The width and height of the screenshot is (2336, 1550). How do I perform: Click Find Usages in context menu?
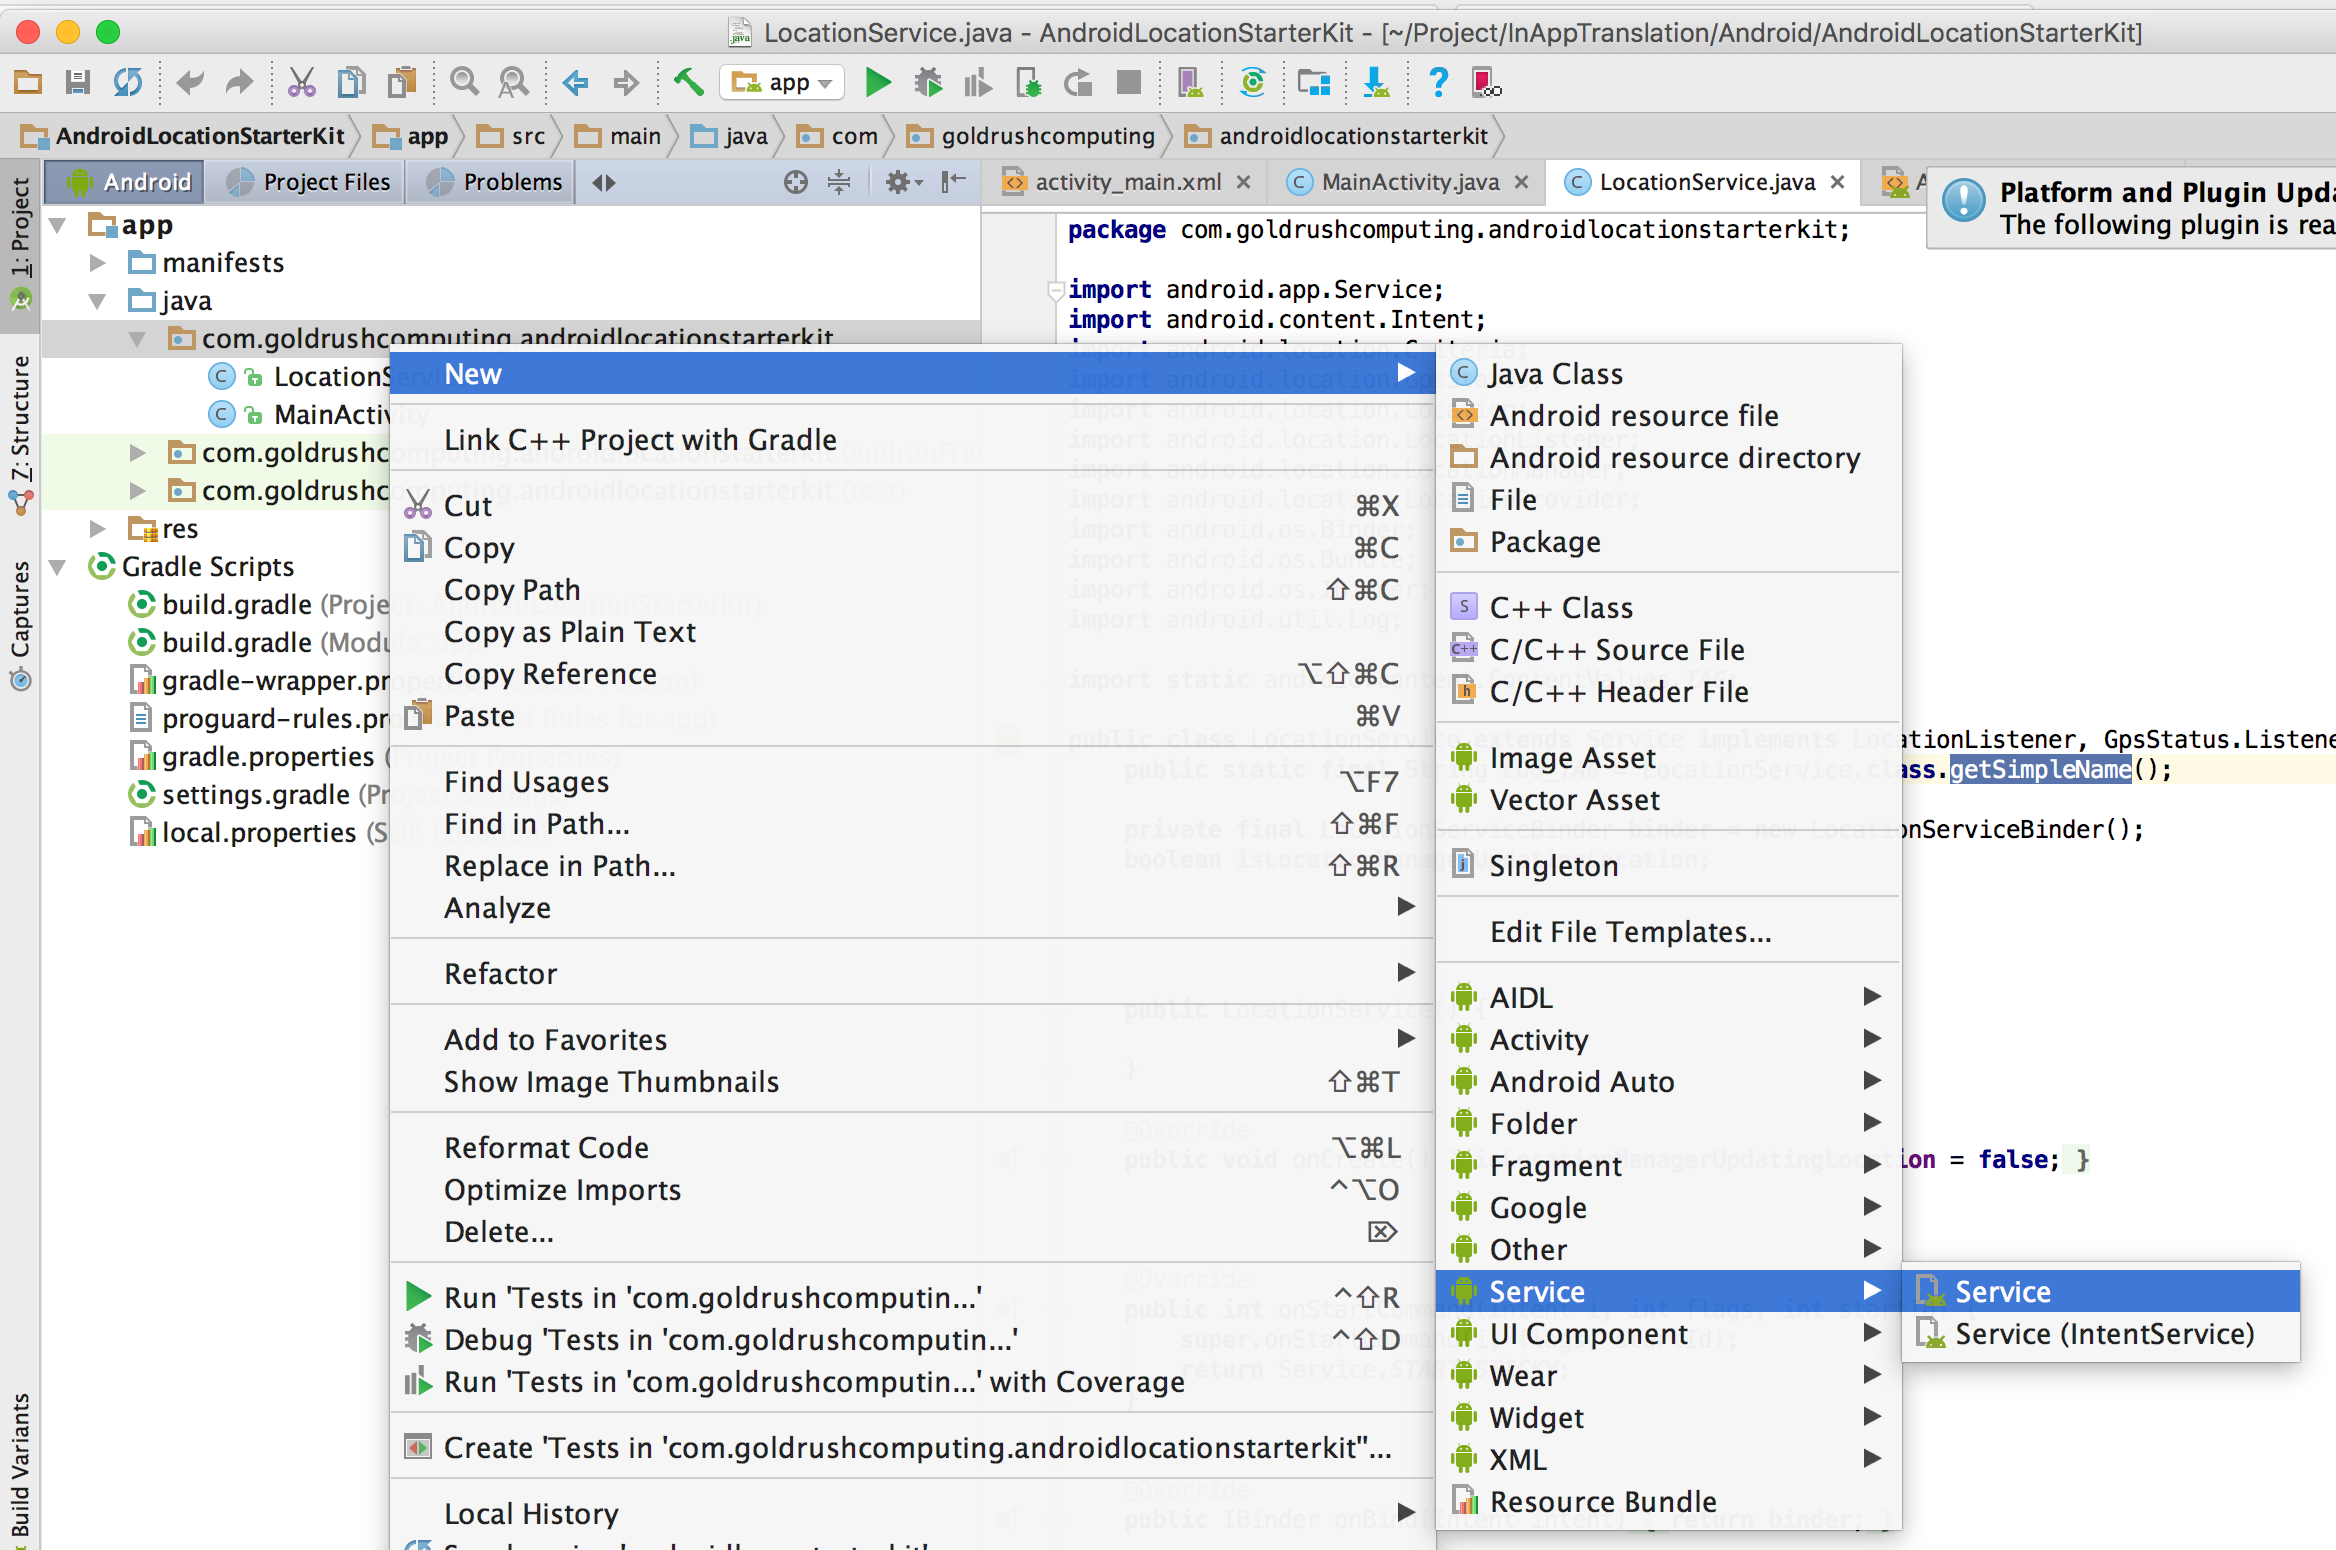(x=912, y=782)
